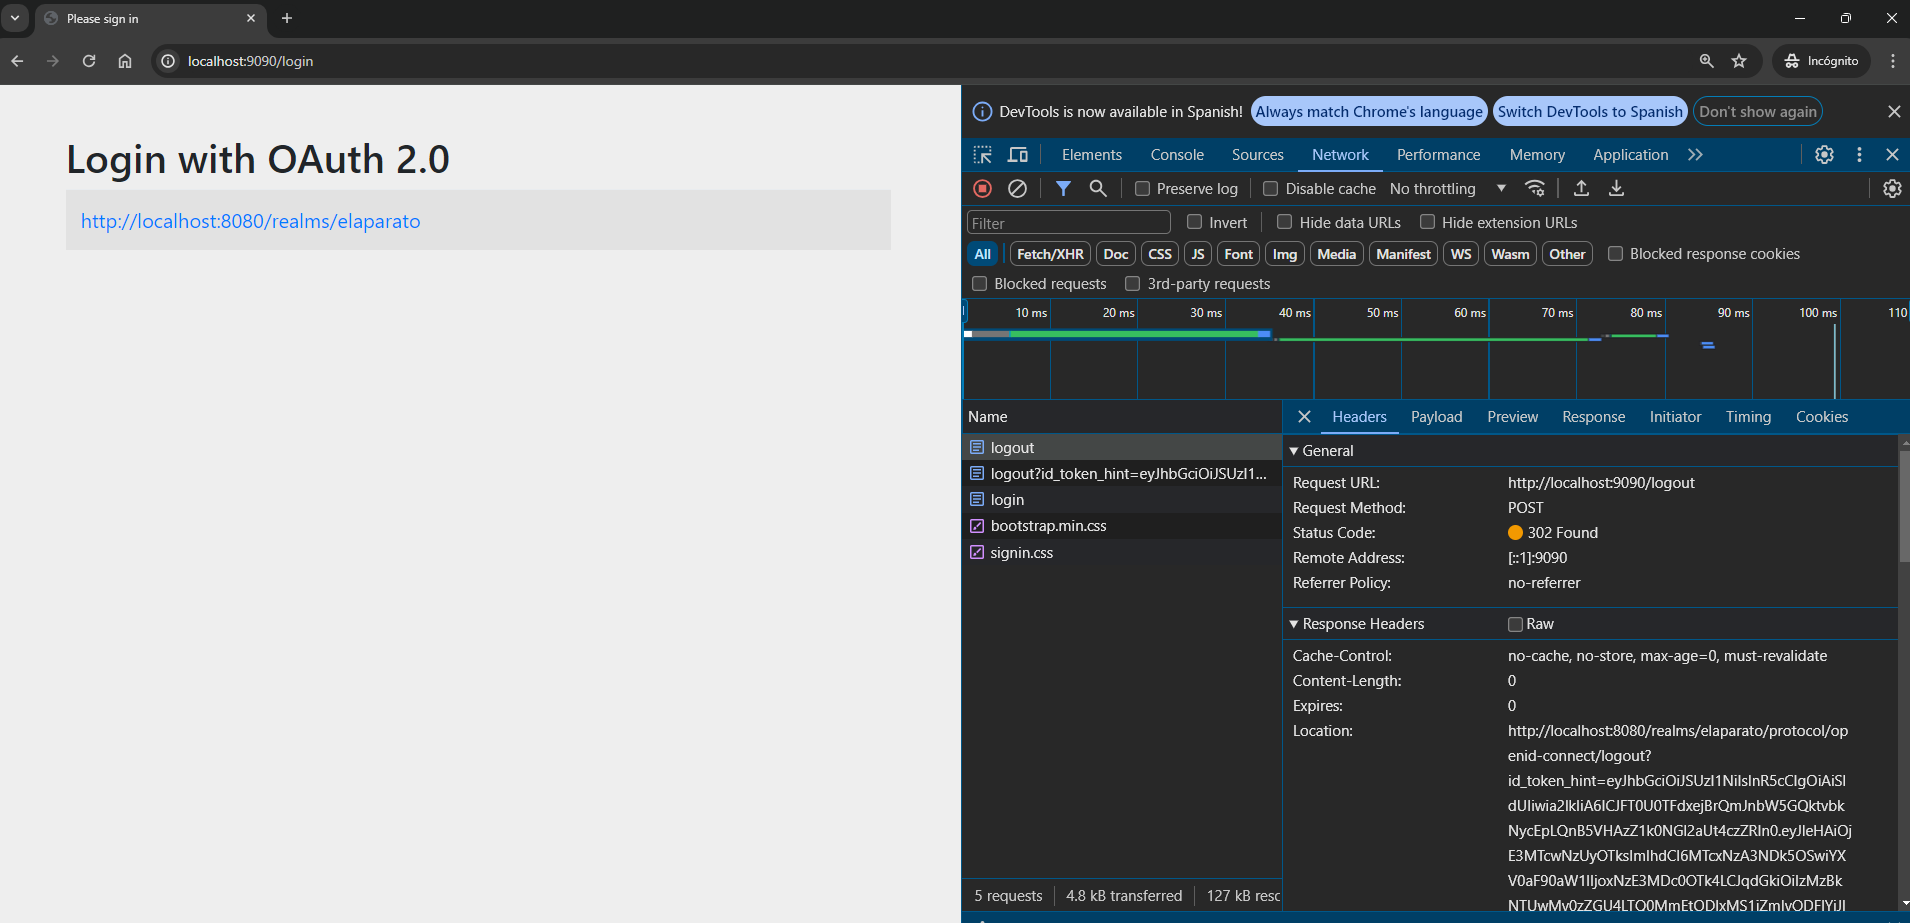Enable Raw response headers checkbox
The height and width of the screenshot is (923, 1910).
(x=1515, y=624)
